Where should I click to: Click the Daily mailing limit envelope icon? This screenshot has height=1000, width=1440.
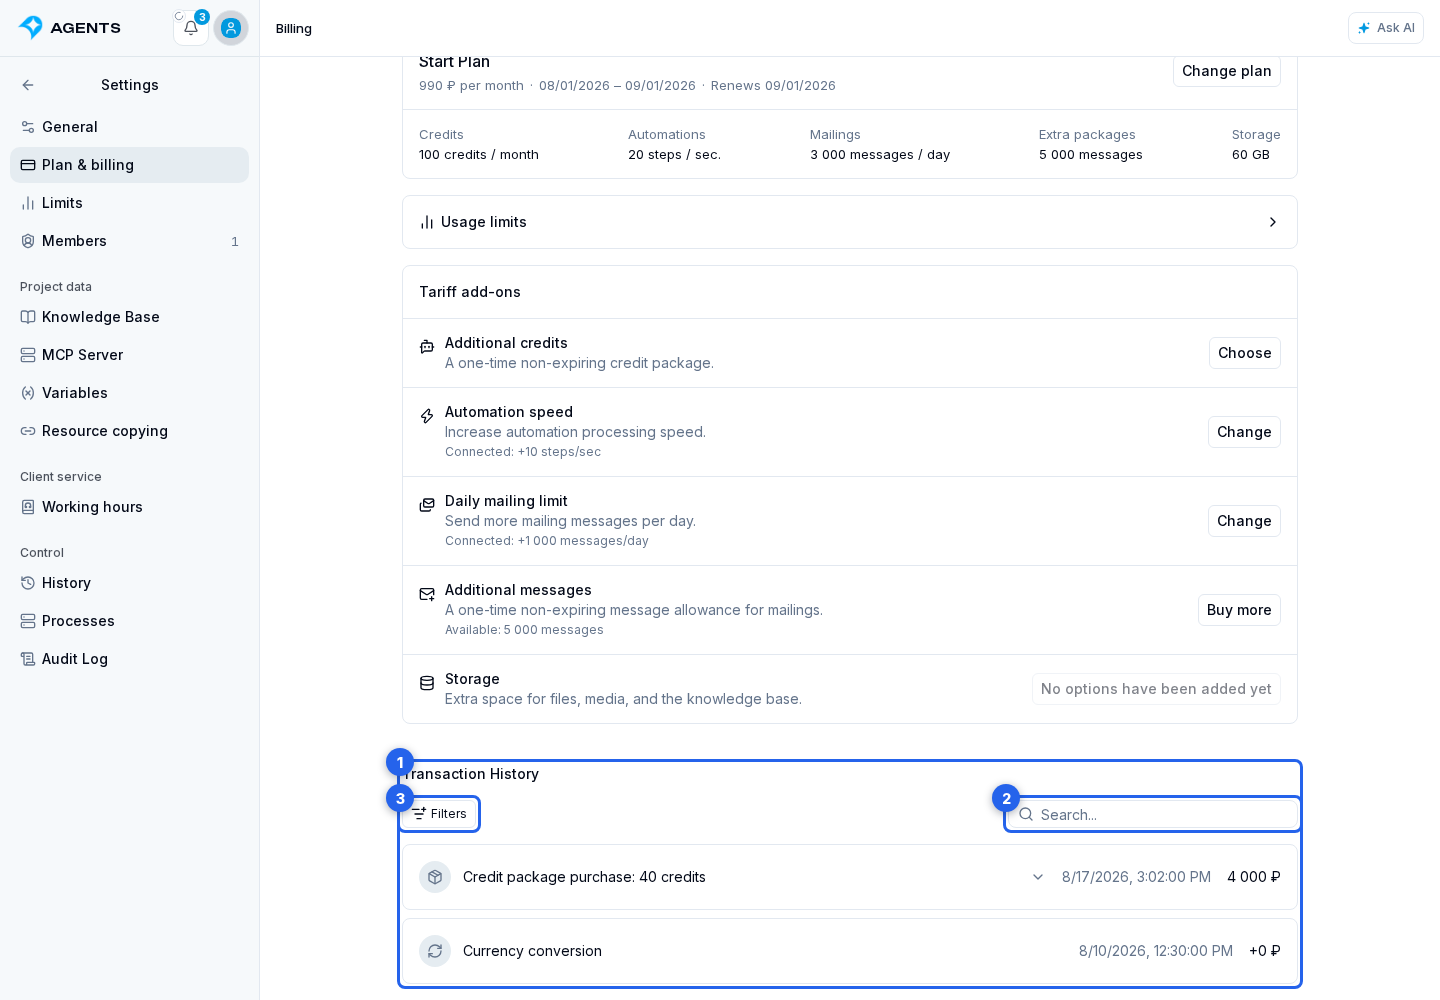coord(427,504)
